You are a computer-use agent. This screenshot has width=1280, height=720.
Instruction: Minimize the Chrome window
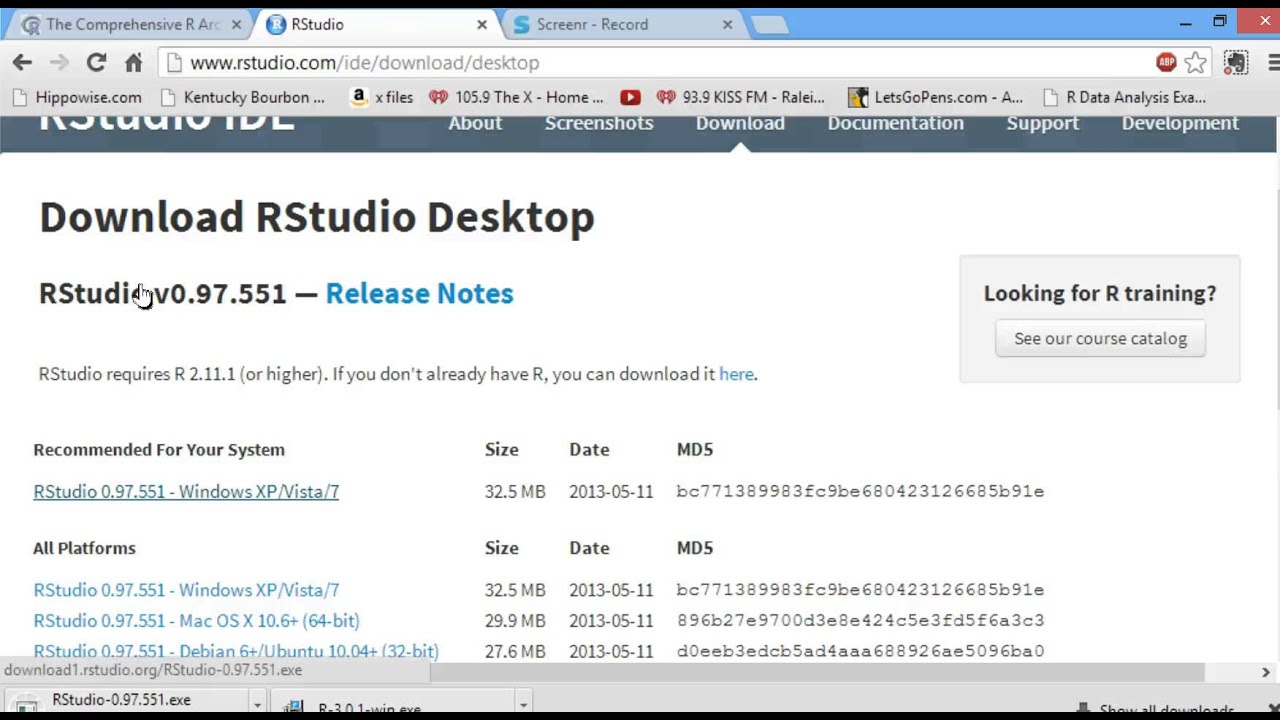point(1185,22)
